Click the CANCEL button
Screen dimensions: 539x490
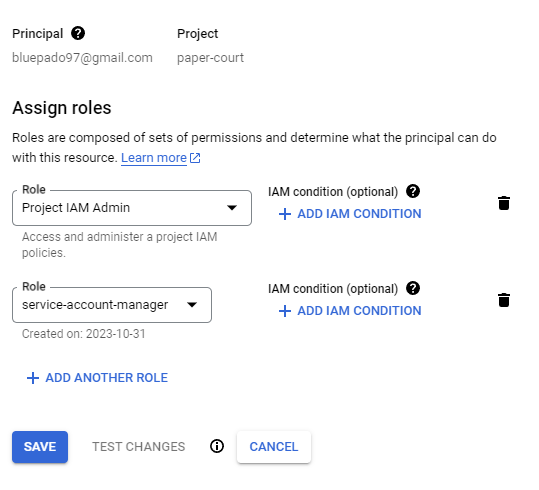pos(274,447)
